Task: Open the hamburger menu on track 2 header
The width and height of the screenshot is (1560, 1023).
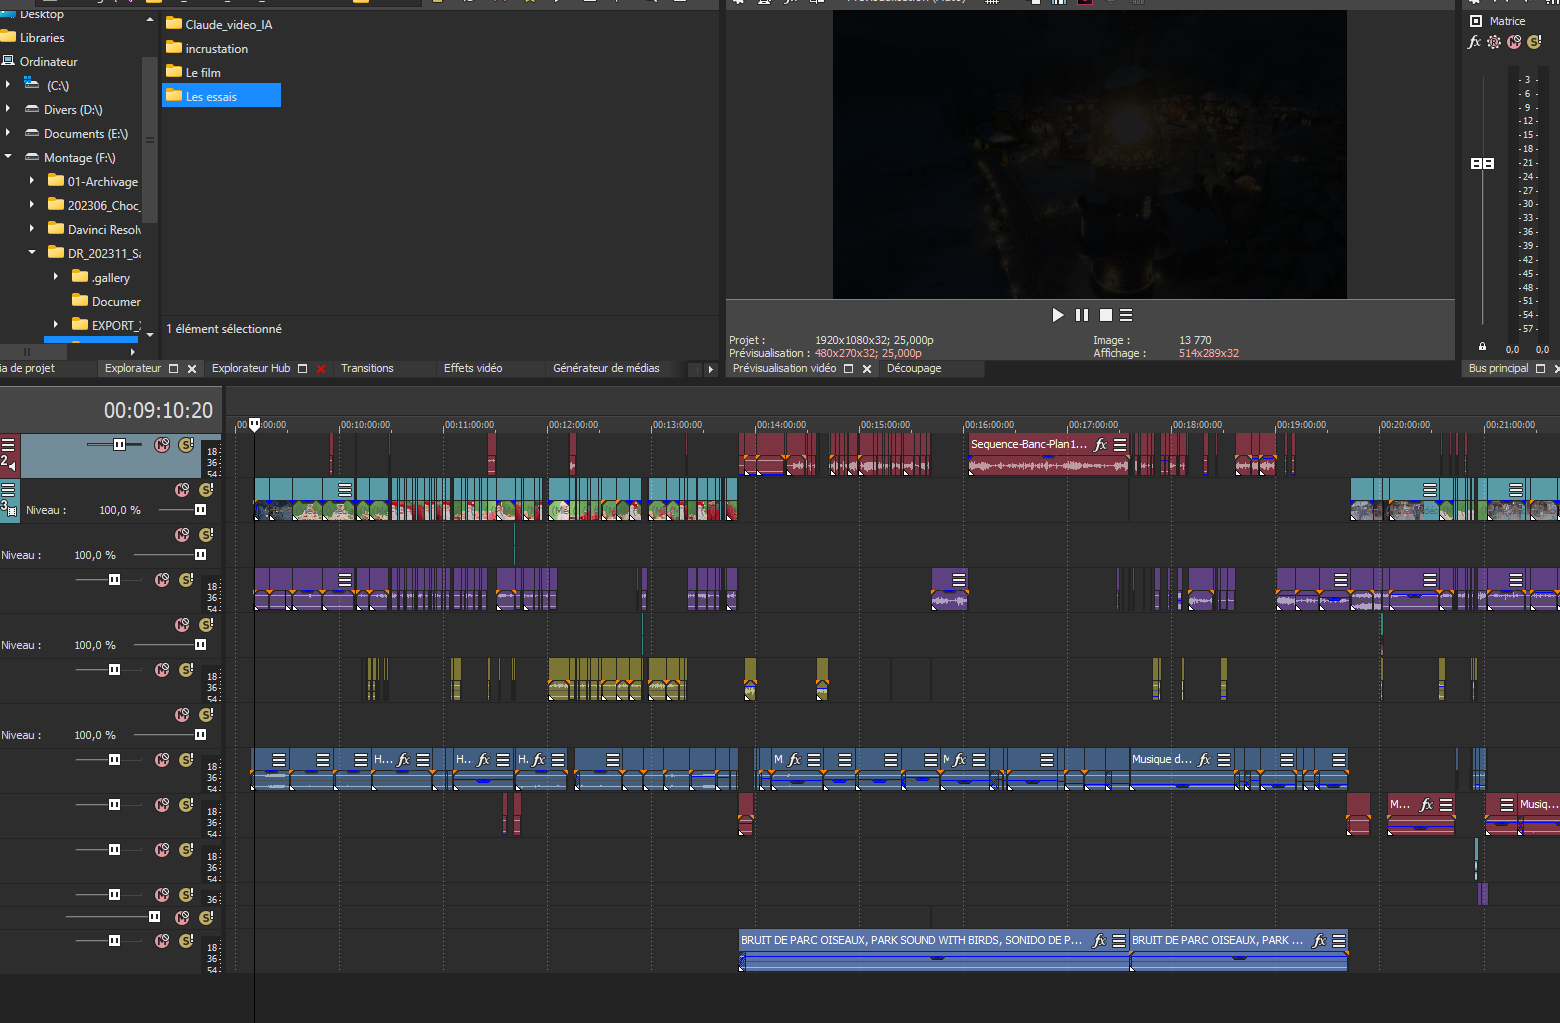Action: (8, 445)
